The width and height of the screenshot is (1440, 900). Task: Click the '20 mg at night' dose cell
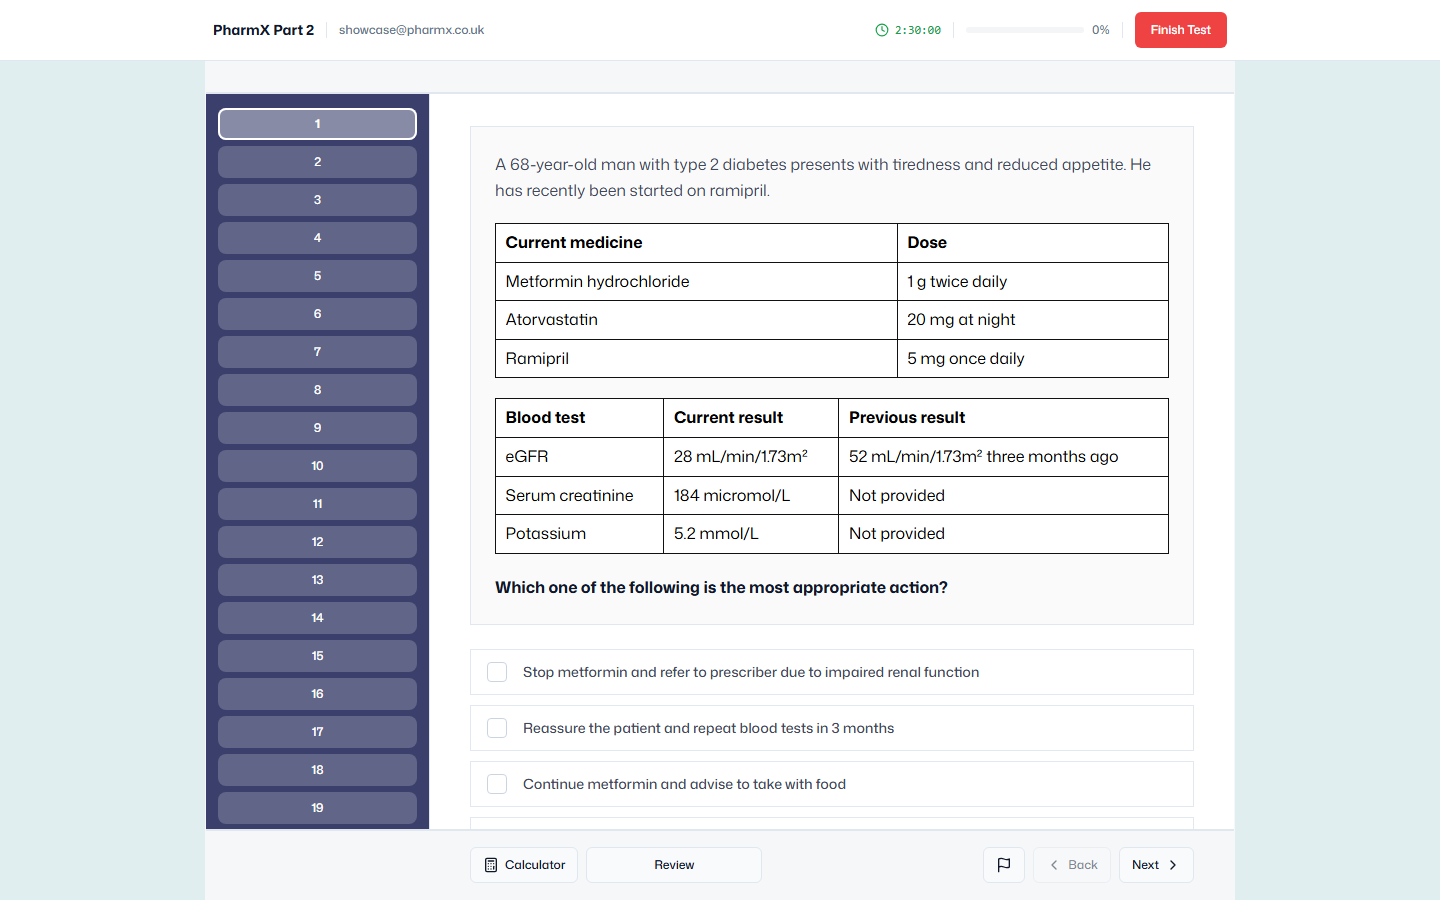[1033, 320]
